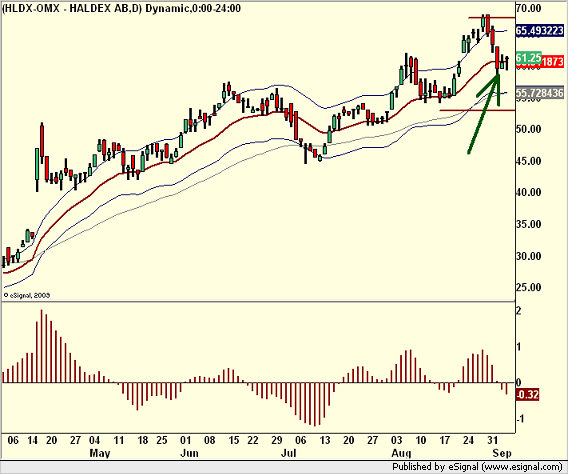
Task: Click the green 61.25 last price label
Action: click(528, 58)
